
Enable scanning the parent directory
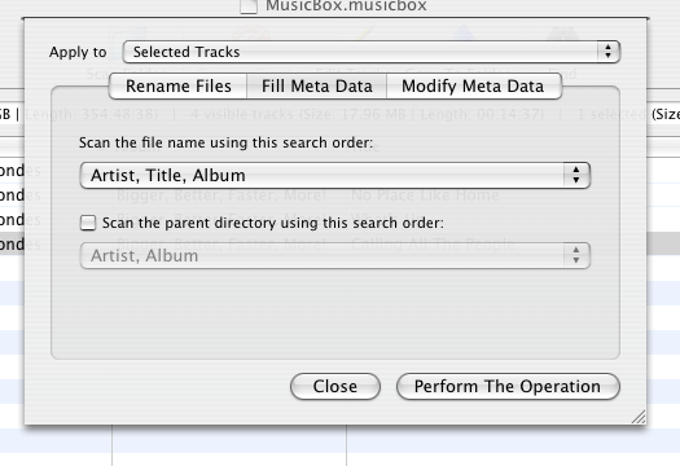[88, 223]
